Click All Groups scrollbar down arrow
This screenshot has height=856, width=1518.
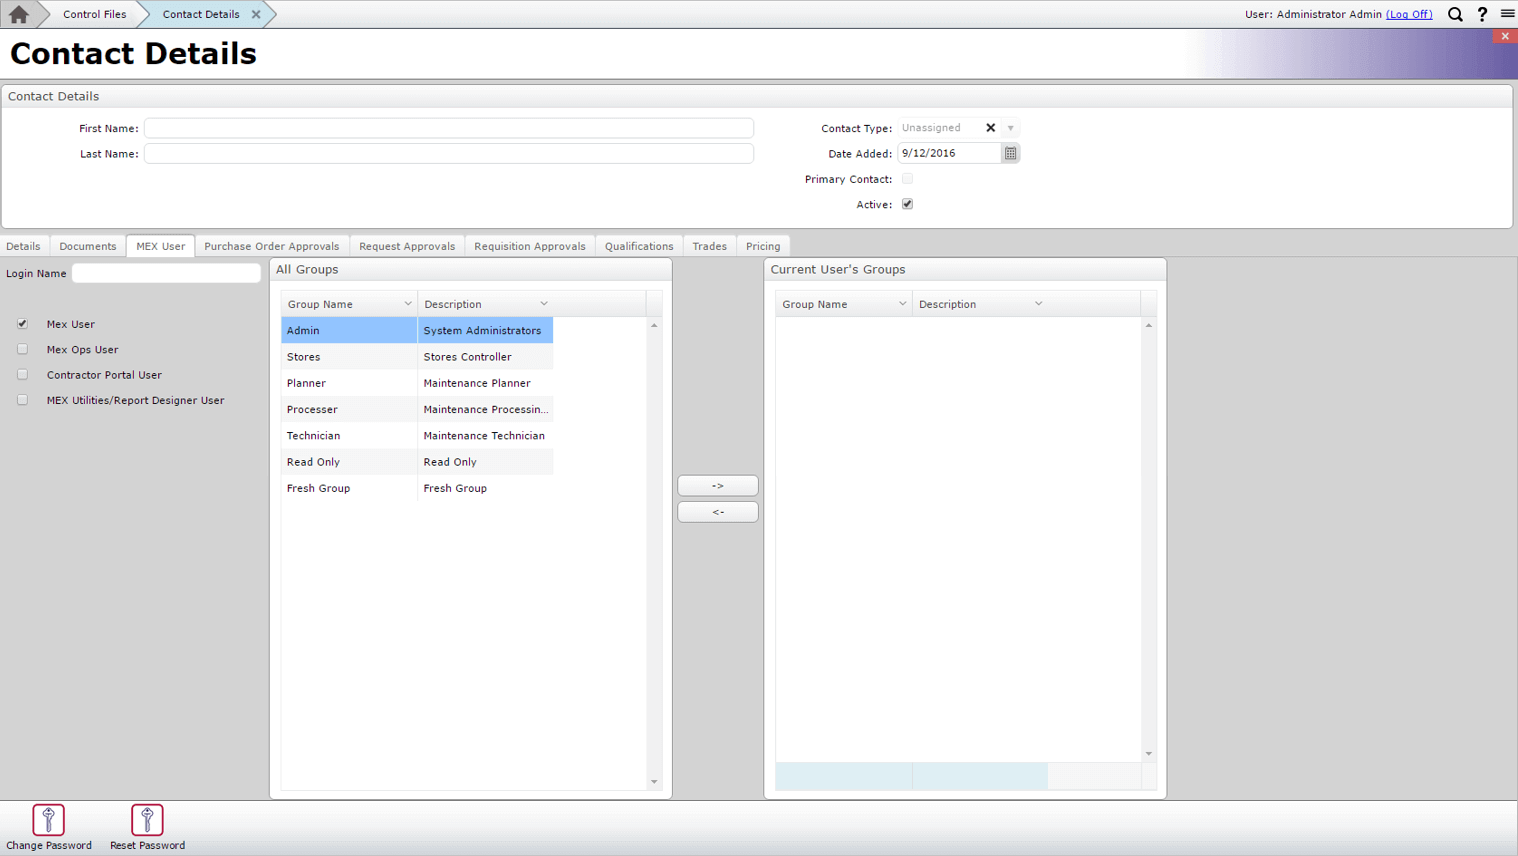tap(654, 782)
